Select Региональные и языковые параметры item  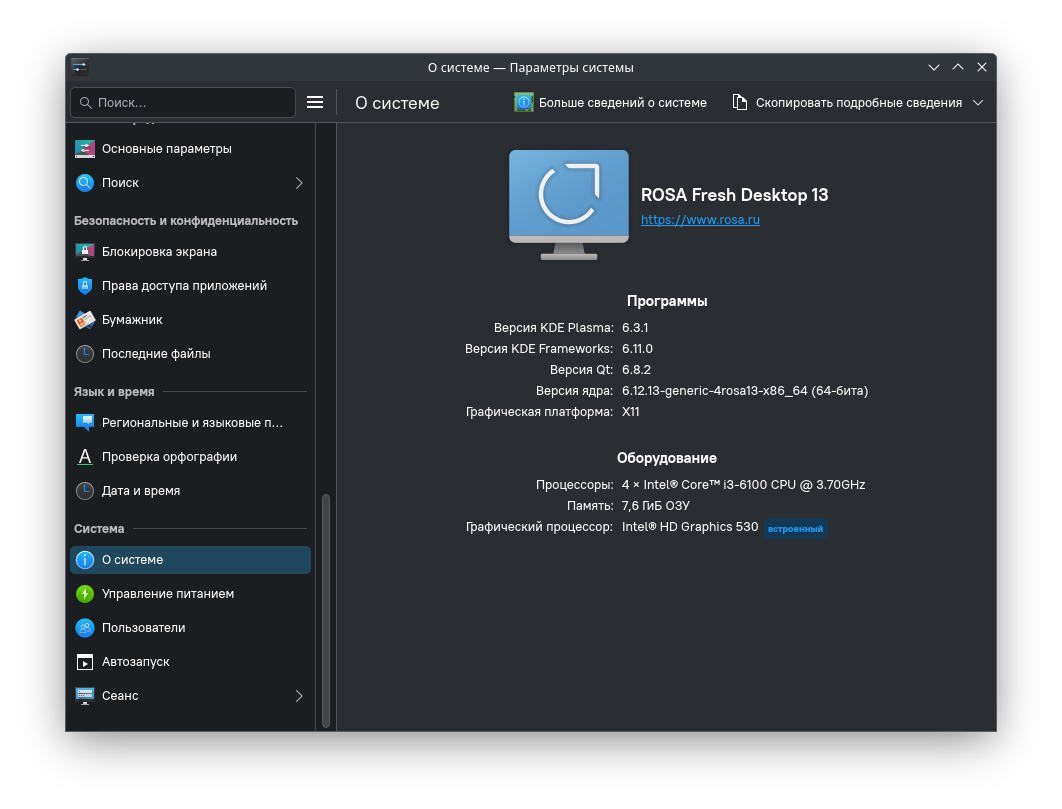point(192,423)
